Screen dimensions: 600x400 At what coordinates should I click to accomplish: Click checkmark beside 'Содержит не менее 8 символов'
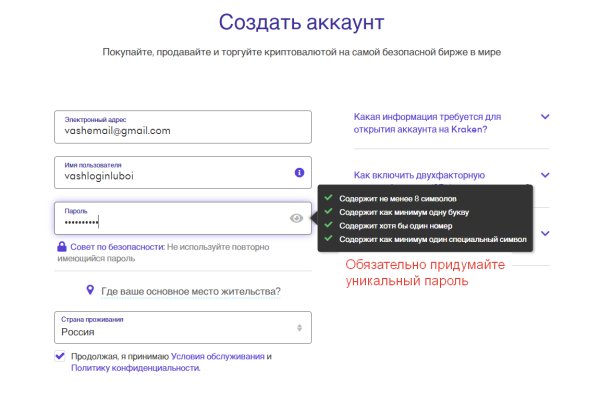328,198
